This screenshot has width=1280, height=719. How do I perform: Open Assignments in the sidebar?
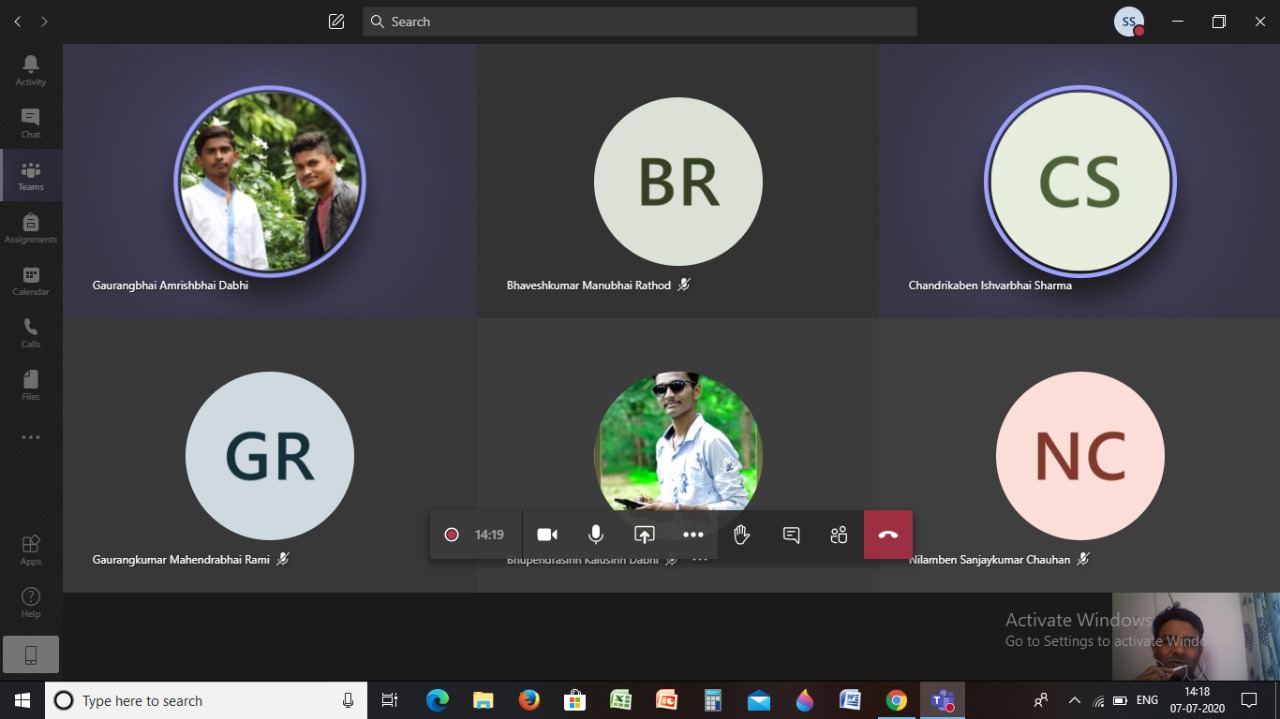[x=30, y=228]
